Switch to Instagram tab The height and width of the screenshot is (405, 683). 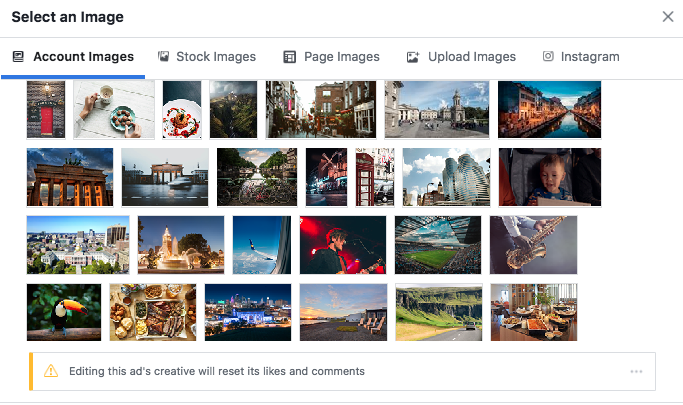[x=581, y=57]
